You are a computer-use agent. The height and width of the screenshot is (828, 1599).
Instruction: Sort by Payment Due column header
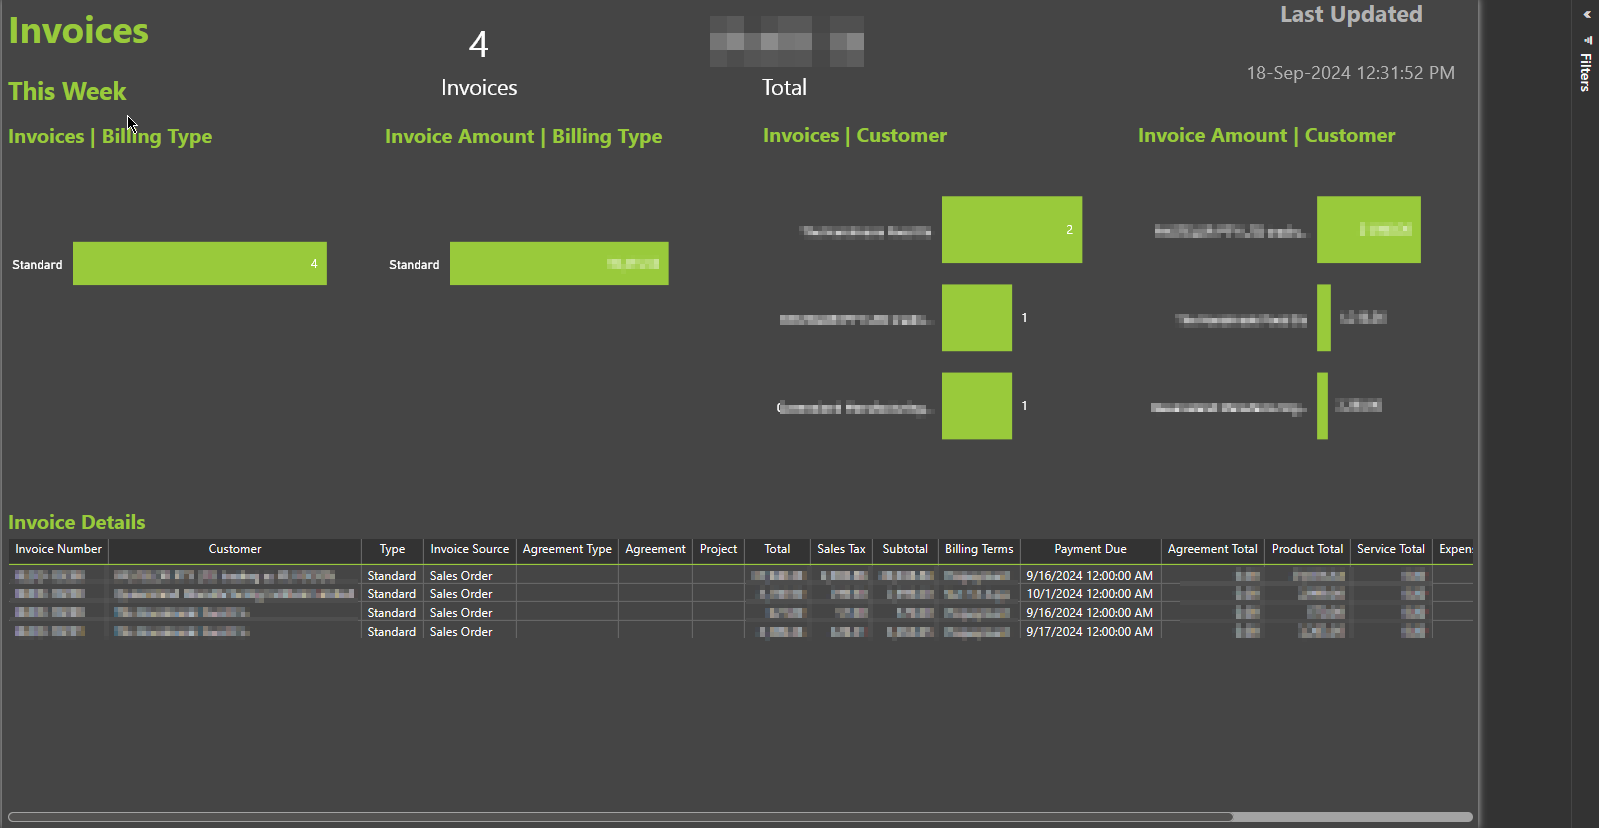coord(1090,549)
